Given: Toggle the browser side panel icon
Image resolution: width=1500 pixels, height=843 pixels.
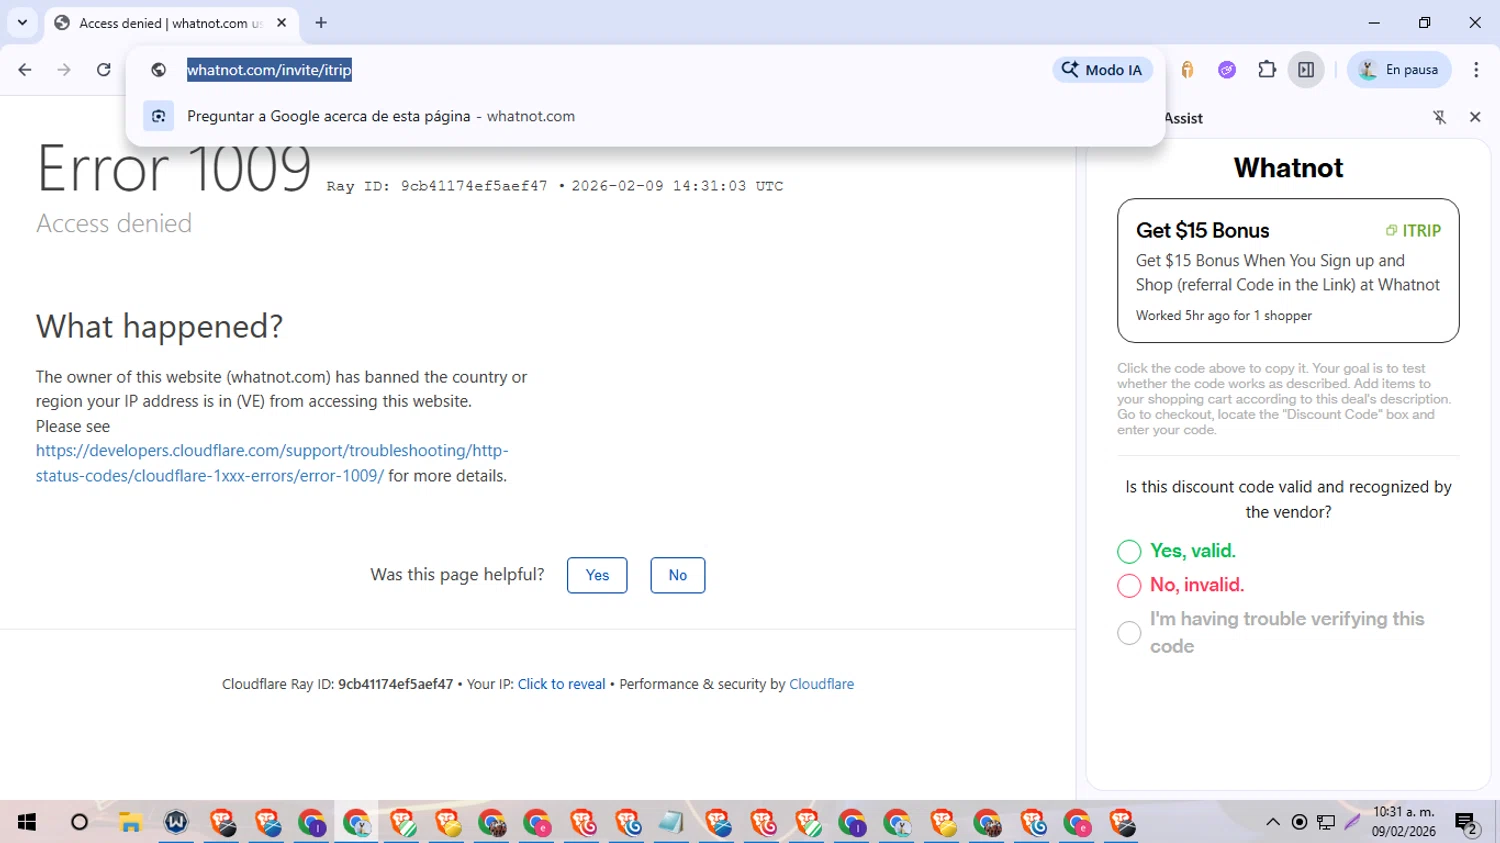Looking at the screenshot, I should pos(1306,70).
